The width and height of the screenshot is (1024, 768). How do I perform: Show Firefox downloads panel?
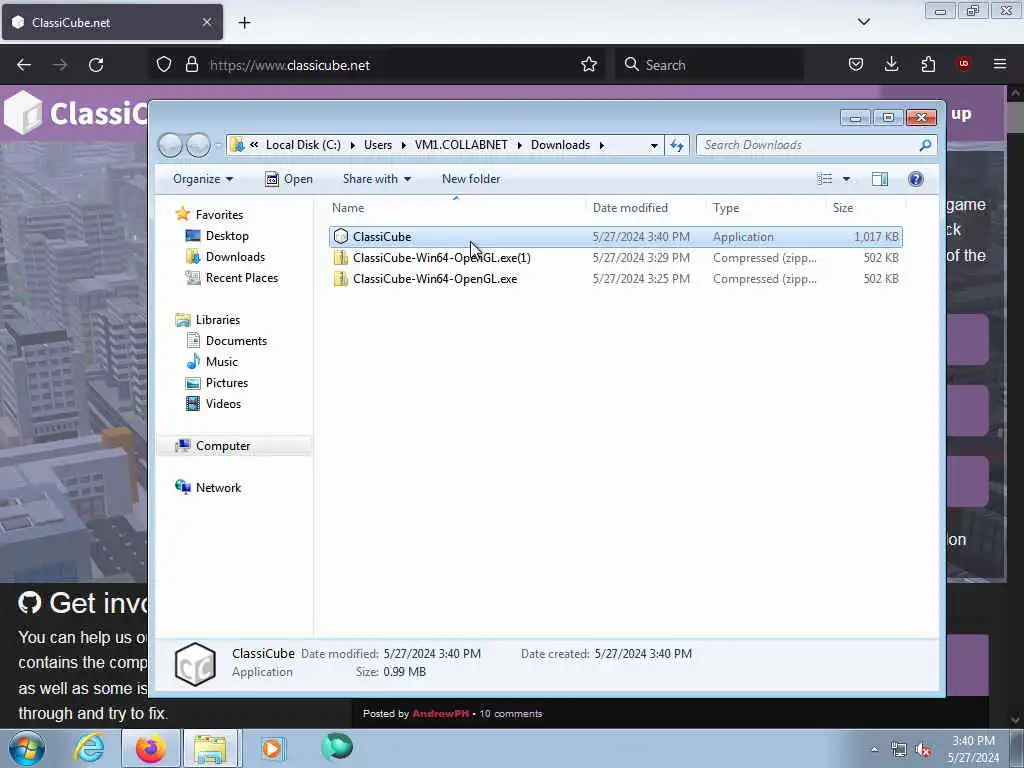click(x=891, y=65)
